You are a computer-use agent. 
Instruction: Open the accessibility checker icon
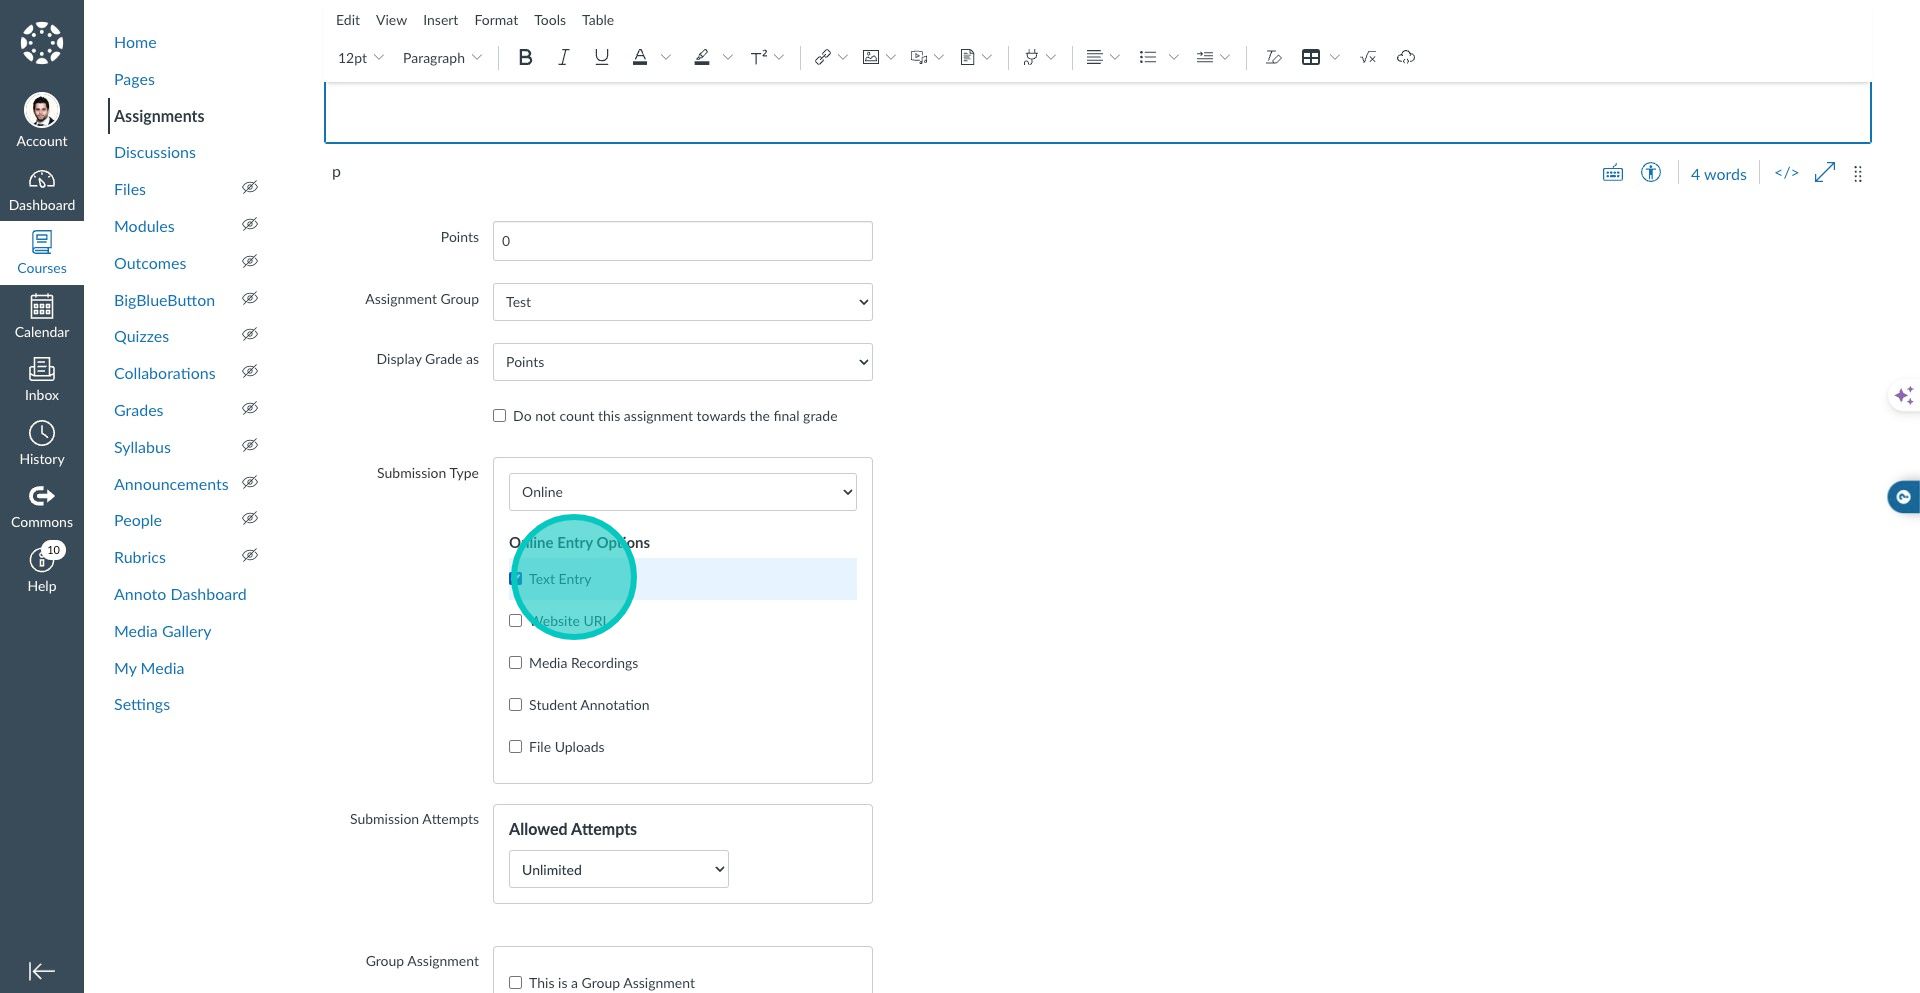[1650, 173]
